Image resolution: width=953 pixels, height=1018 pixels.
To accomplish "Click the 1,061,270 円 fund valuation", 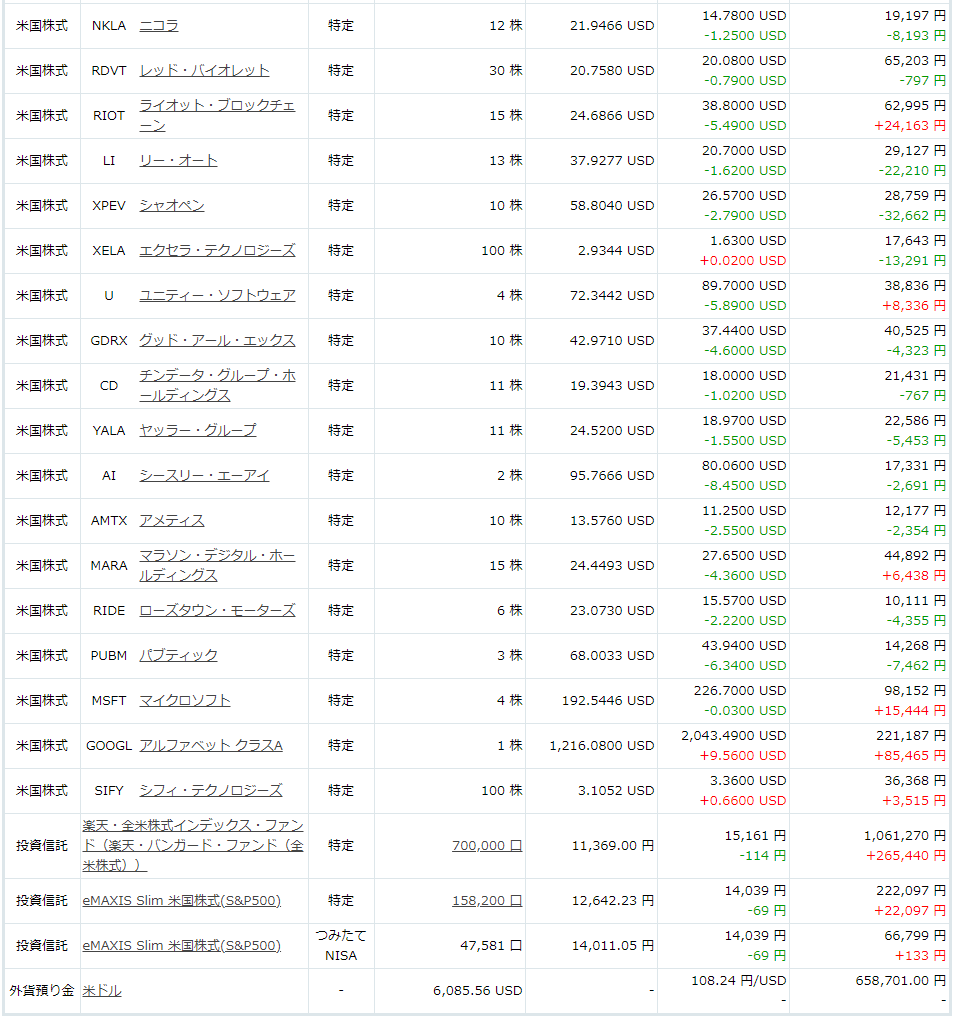I will point(904,836).
